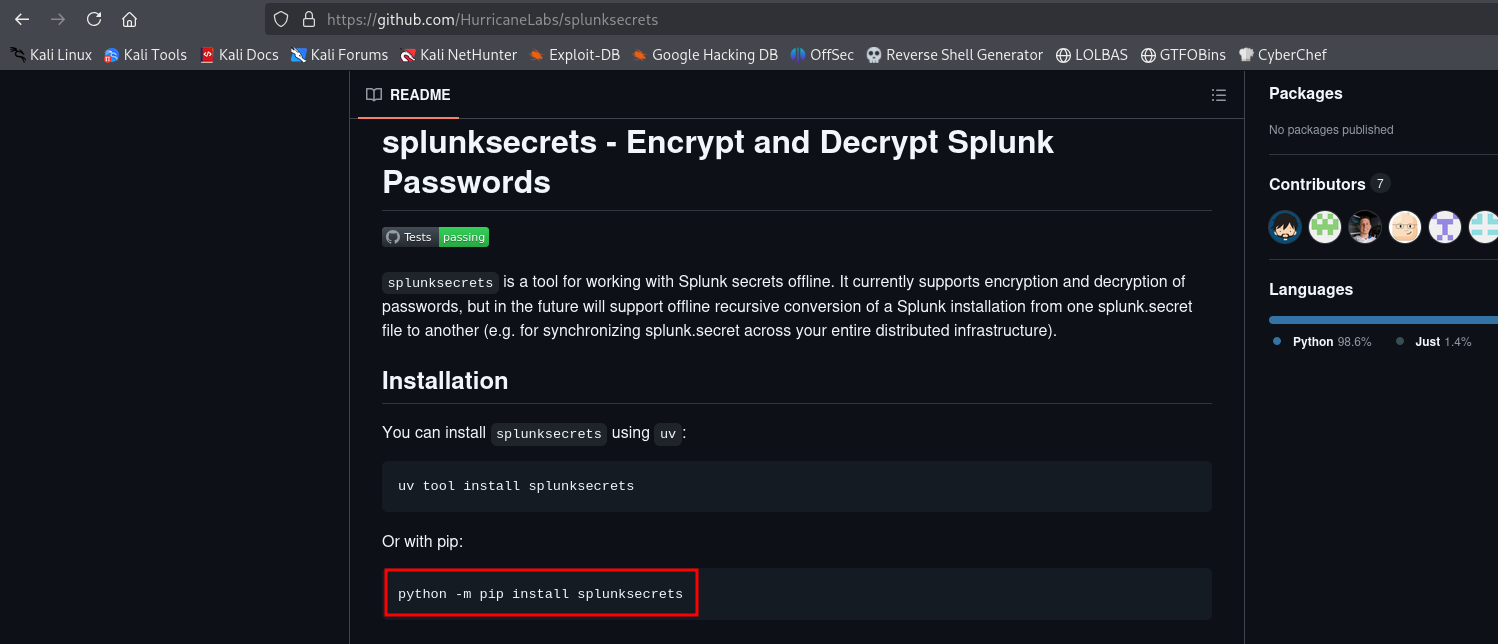Click the browser back arrow
Viewport: 1498px width, 644px height.
tap(22, 19)
